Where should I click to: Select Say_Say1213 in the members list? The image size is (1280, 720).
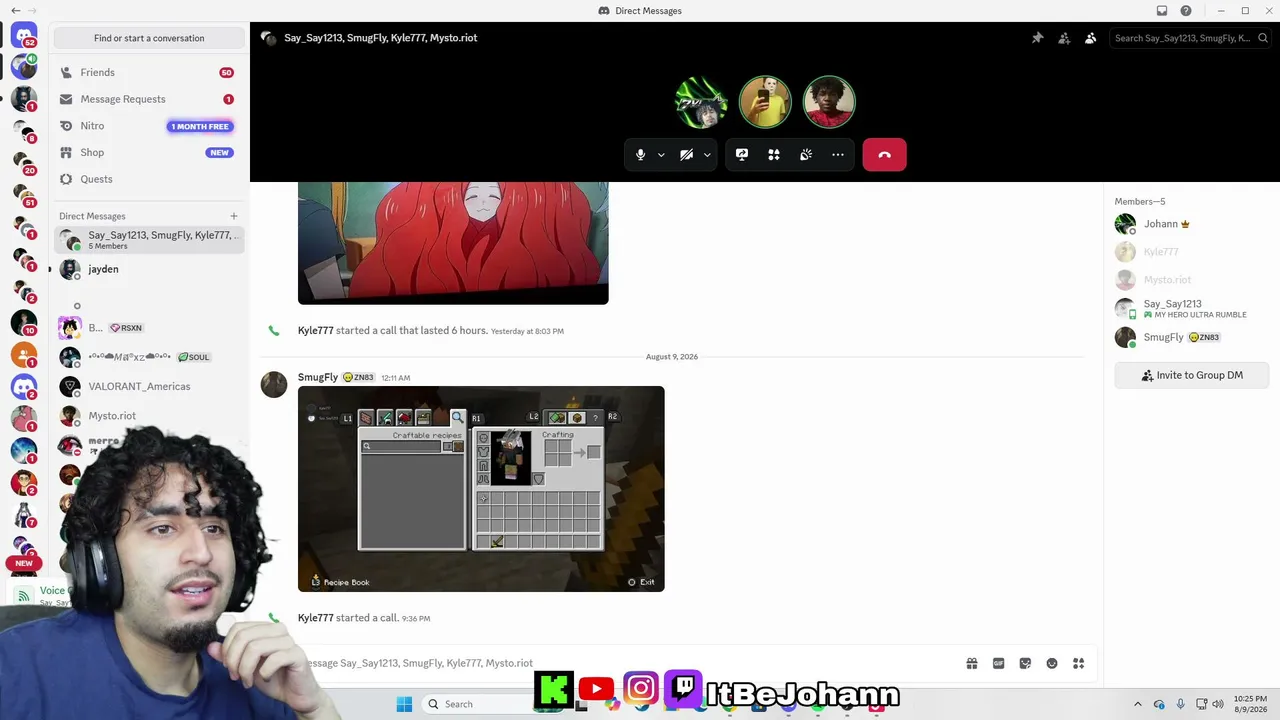(x=1191, y=309)
